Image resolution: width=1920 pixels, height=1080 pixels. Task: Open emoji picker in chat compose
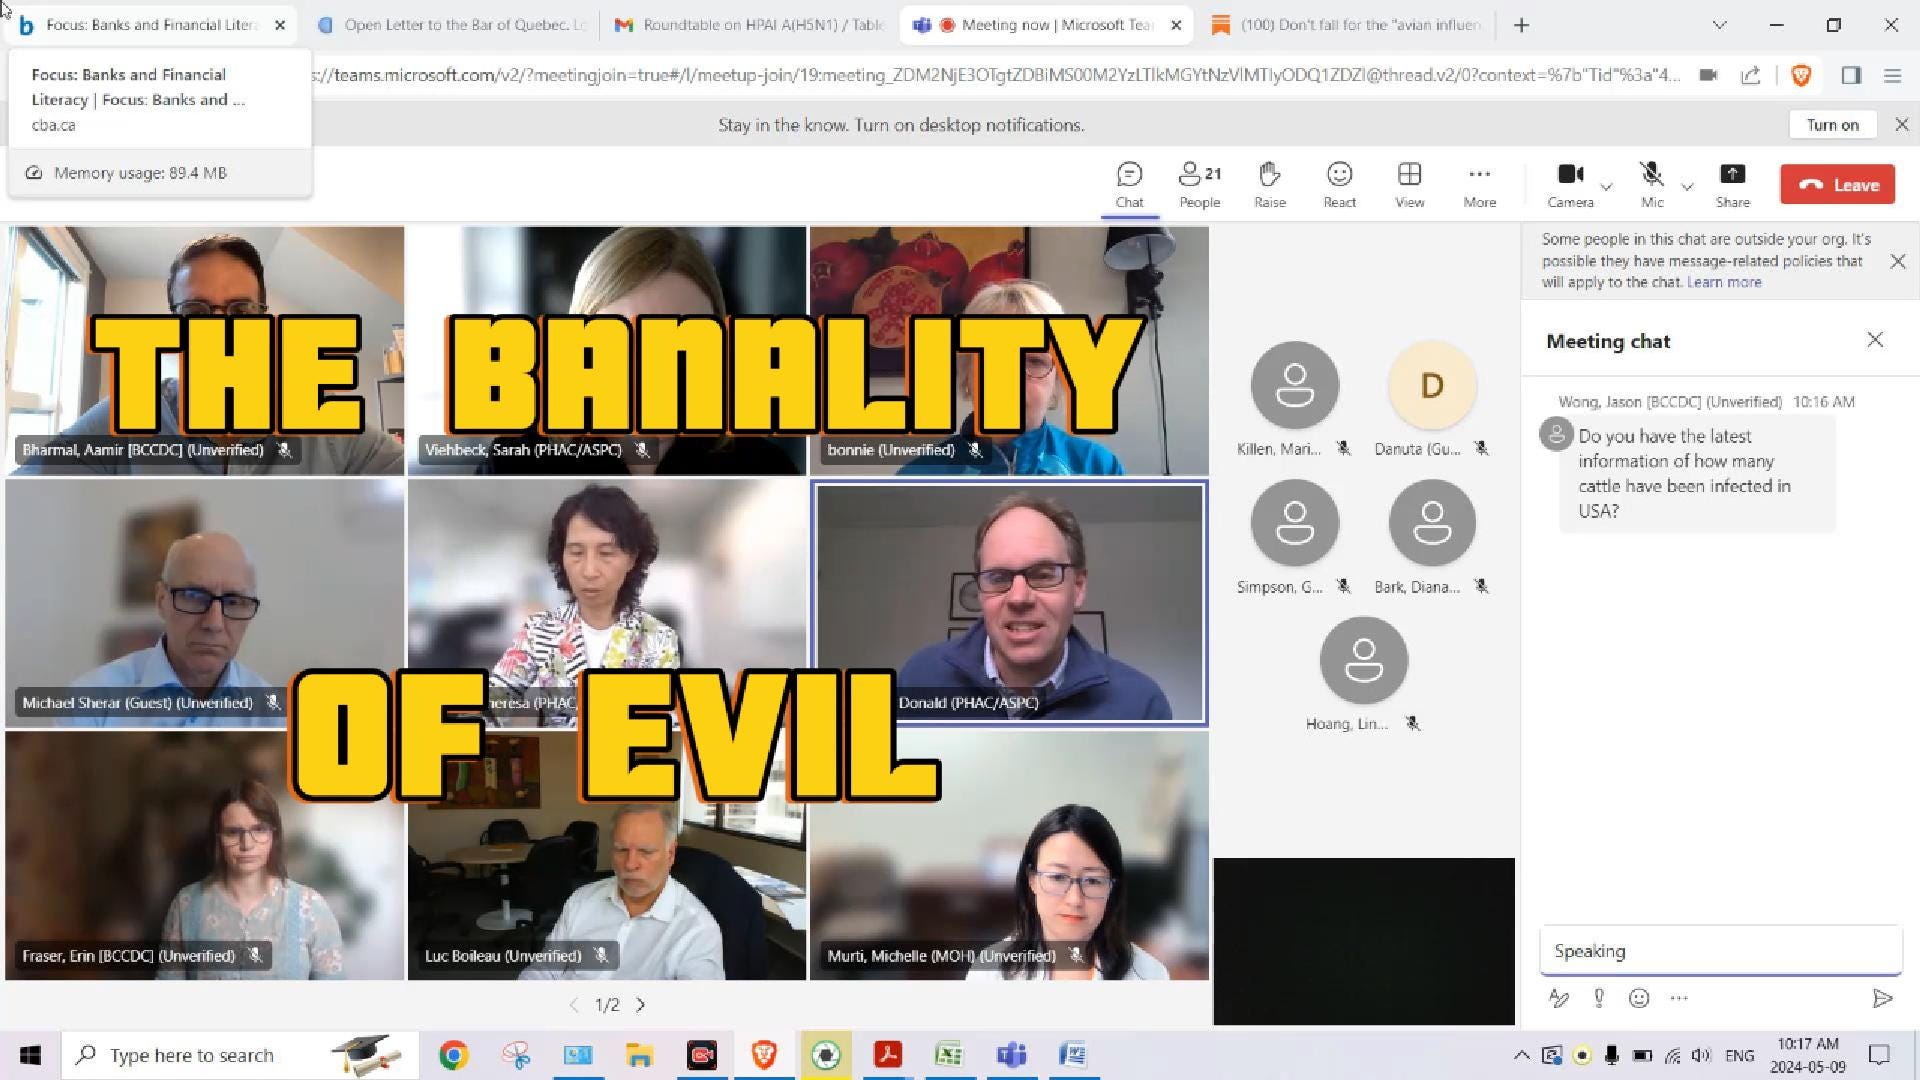coord(1638,998)
